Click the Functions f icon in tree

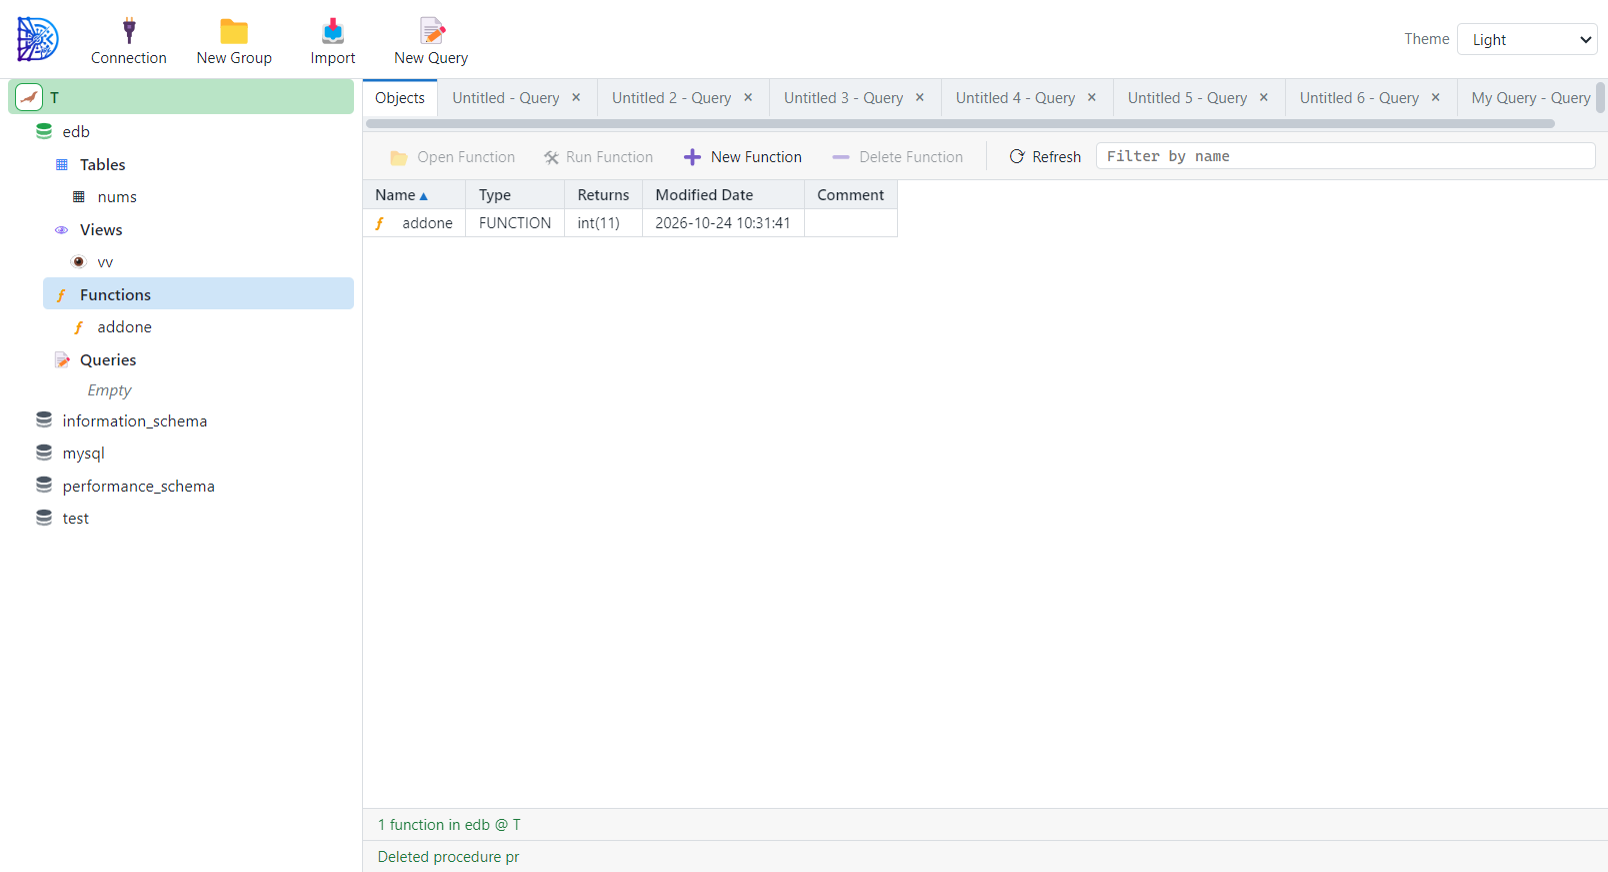point(62,295)
